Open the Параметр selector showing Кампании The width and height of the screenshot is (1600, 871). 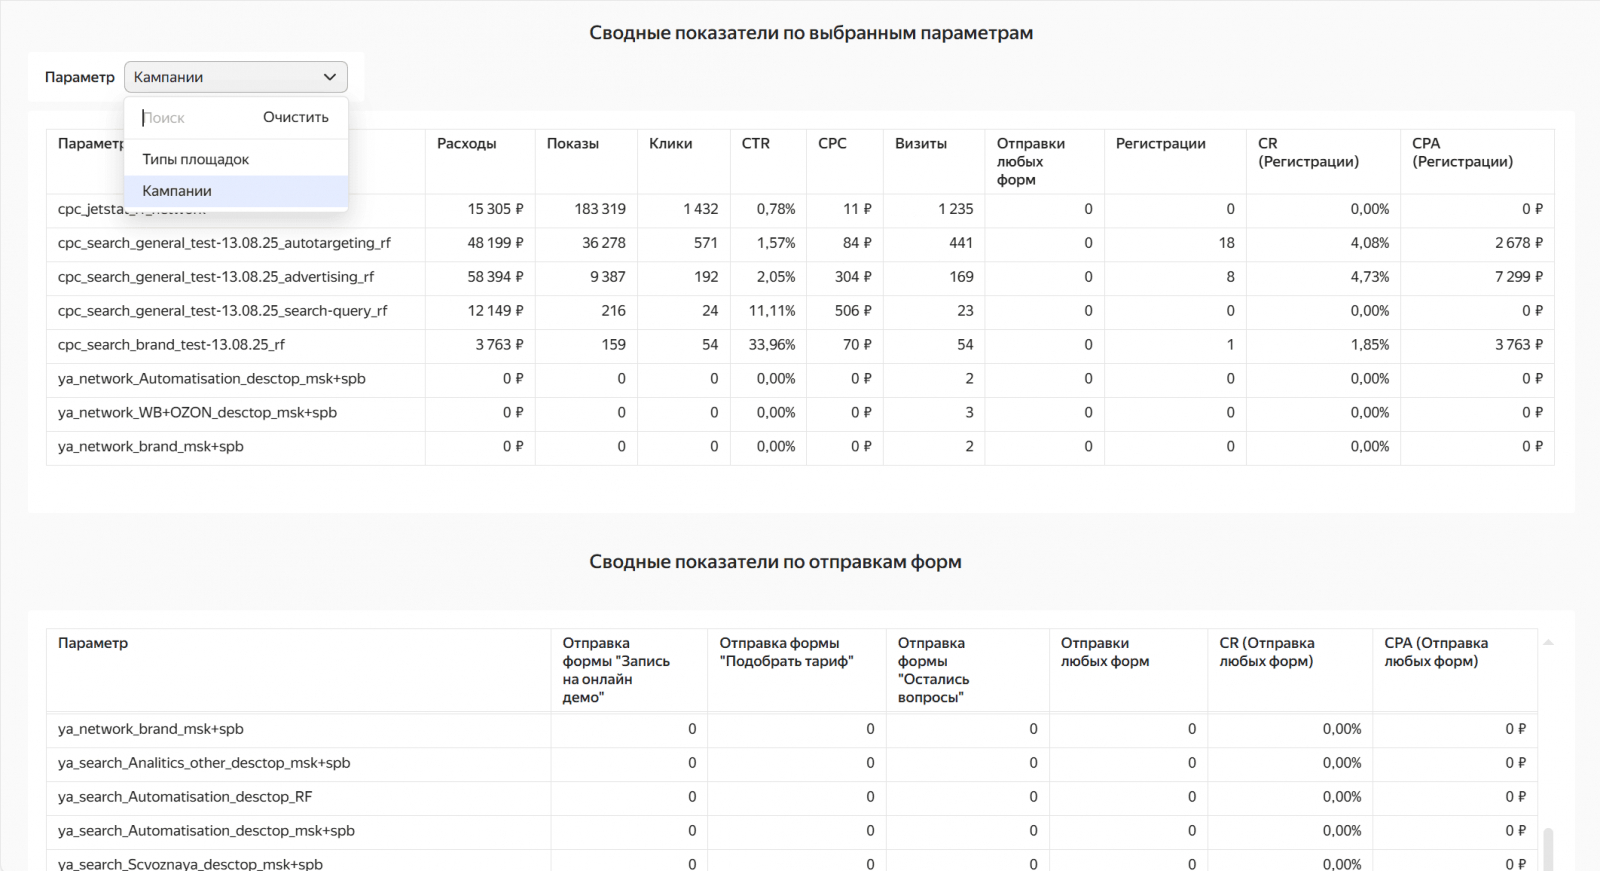click(235, 77)
